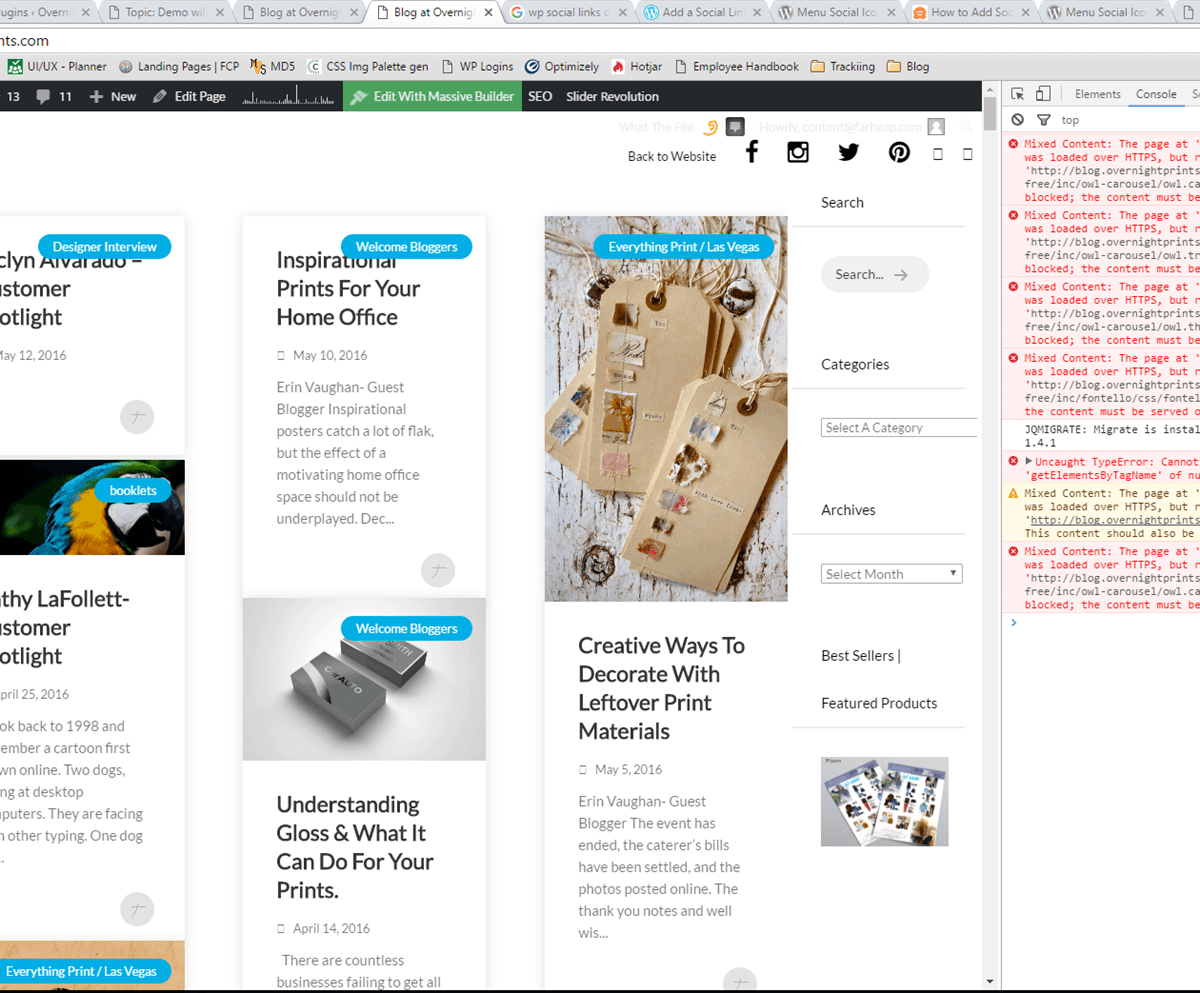Toggle the device toolbar in DevTools
This screenshot has height=993, width=1200.
point(1043,94)
